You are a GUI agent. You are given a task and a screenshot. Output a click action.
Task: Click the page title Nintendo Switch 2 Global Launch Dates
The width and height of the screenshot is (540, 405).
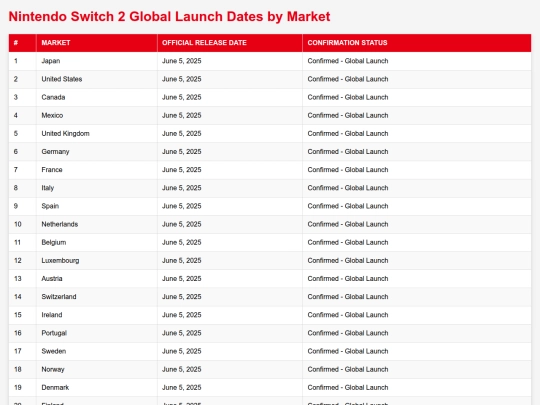[169, 17]
